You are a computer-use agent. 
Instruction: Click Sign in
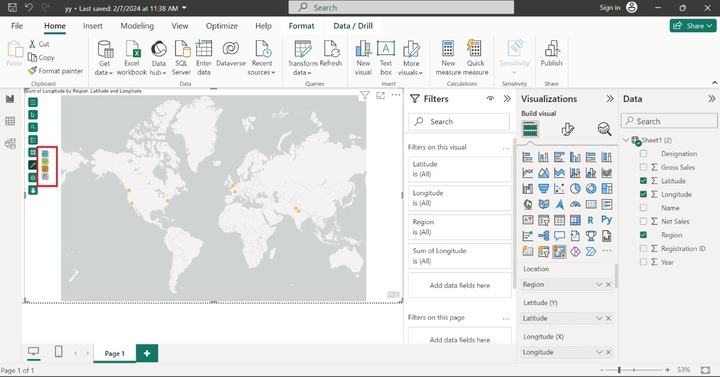[x=610, y=7]
